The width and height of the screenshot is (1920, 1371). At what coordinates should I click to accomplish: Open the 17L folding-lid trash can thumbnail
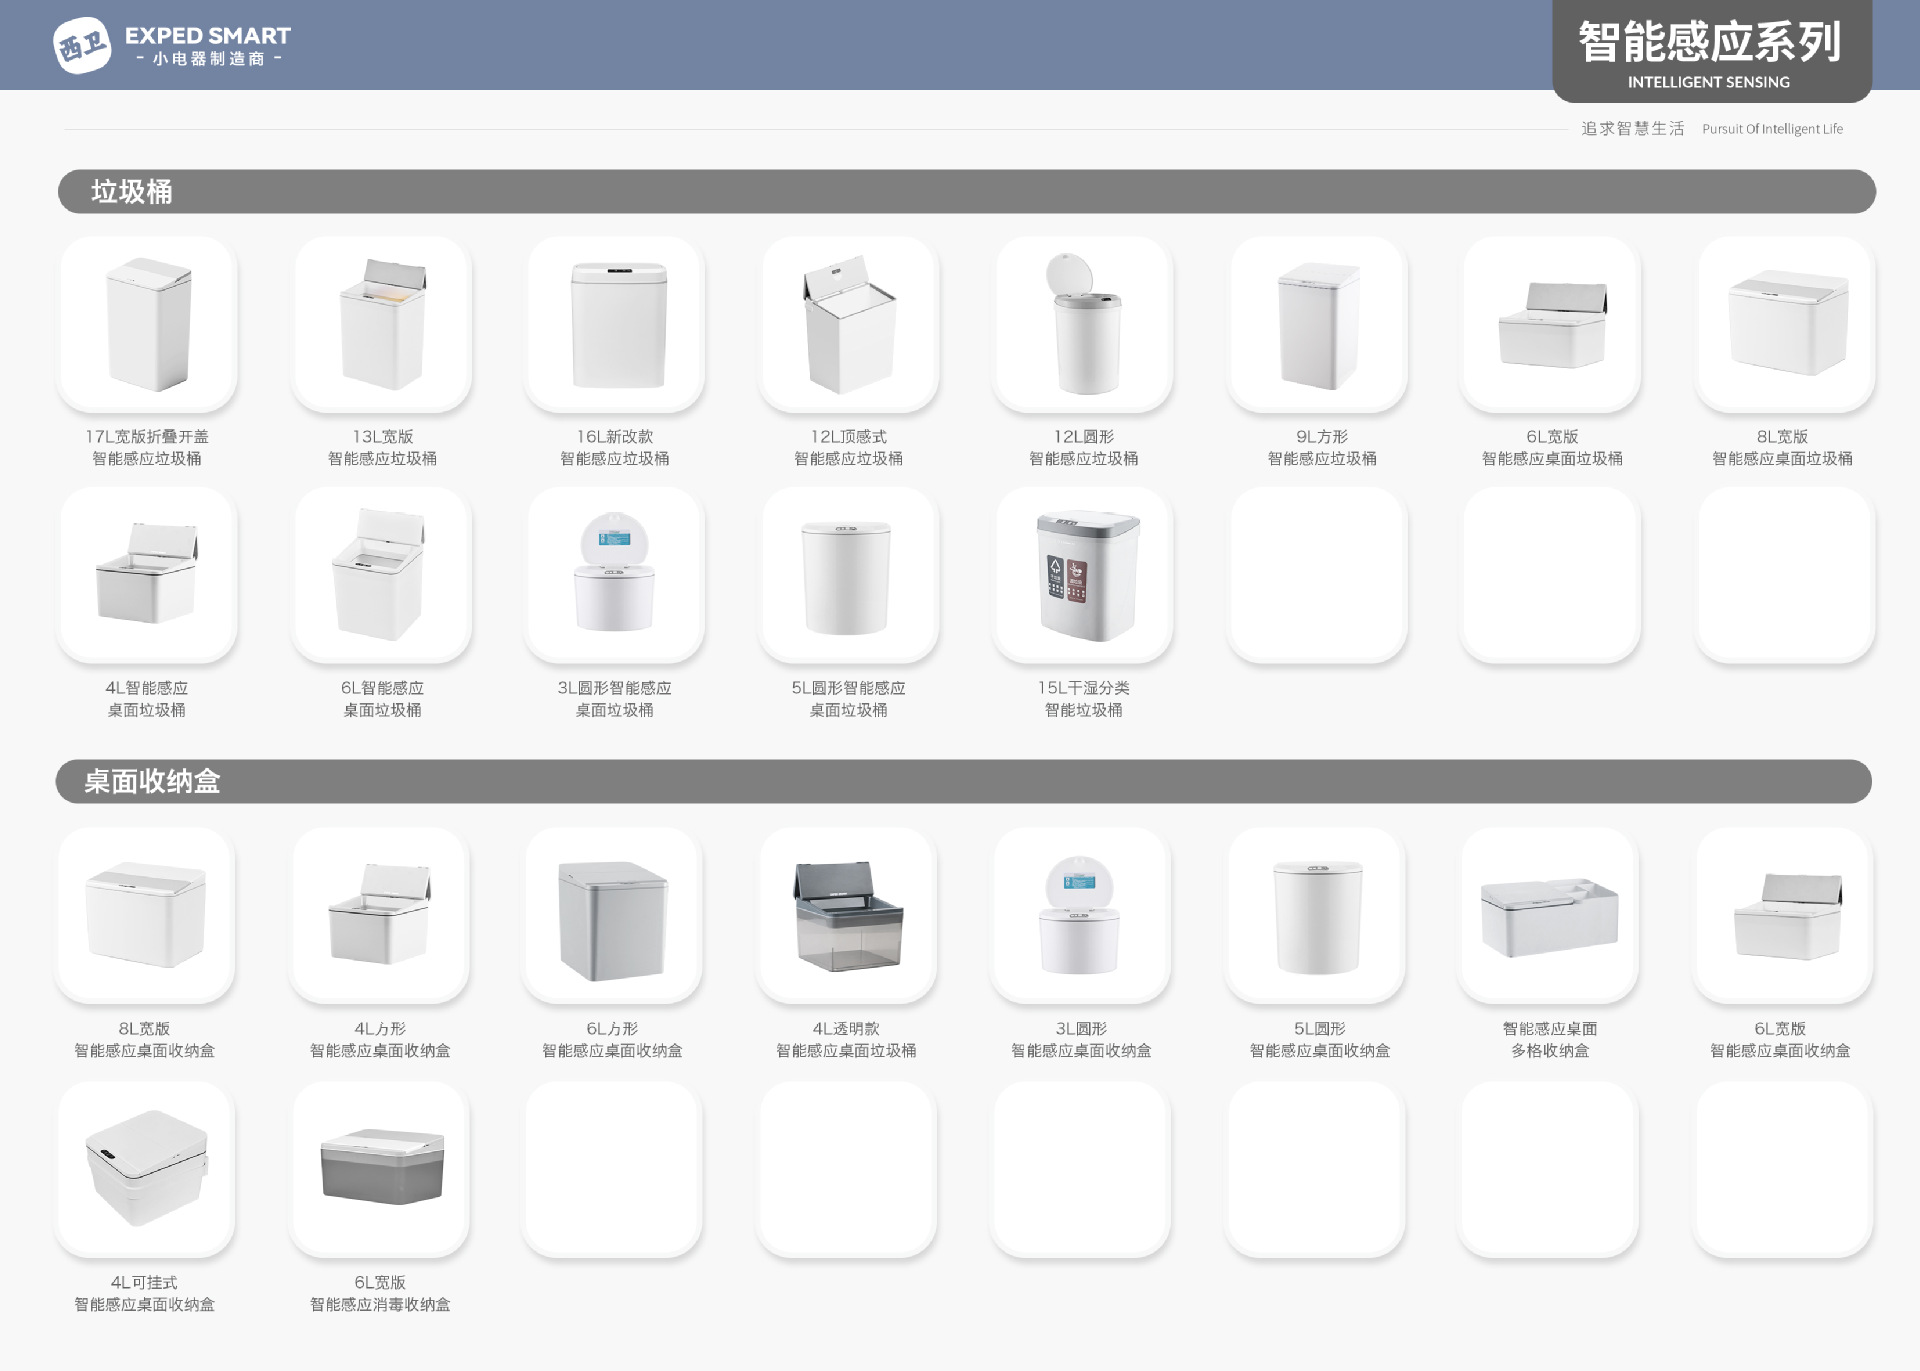148,324
